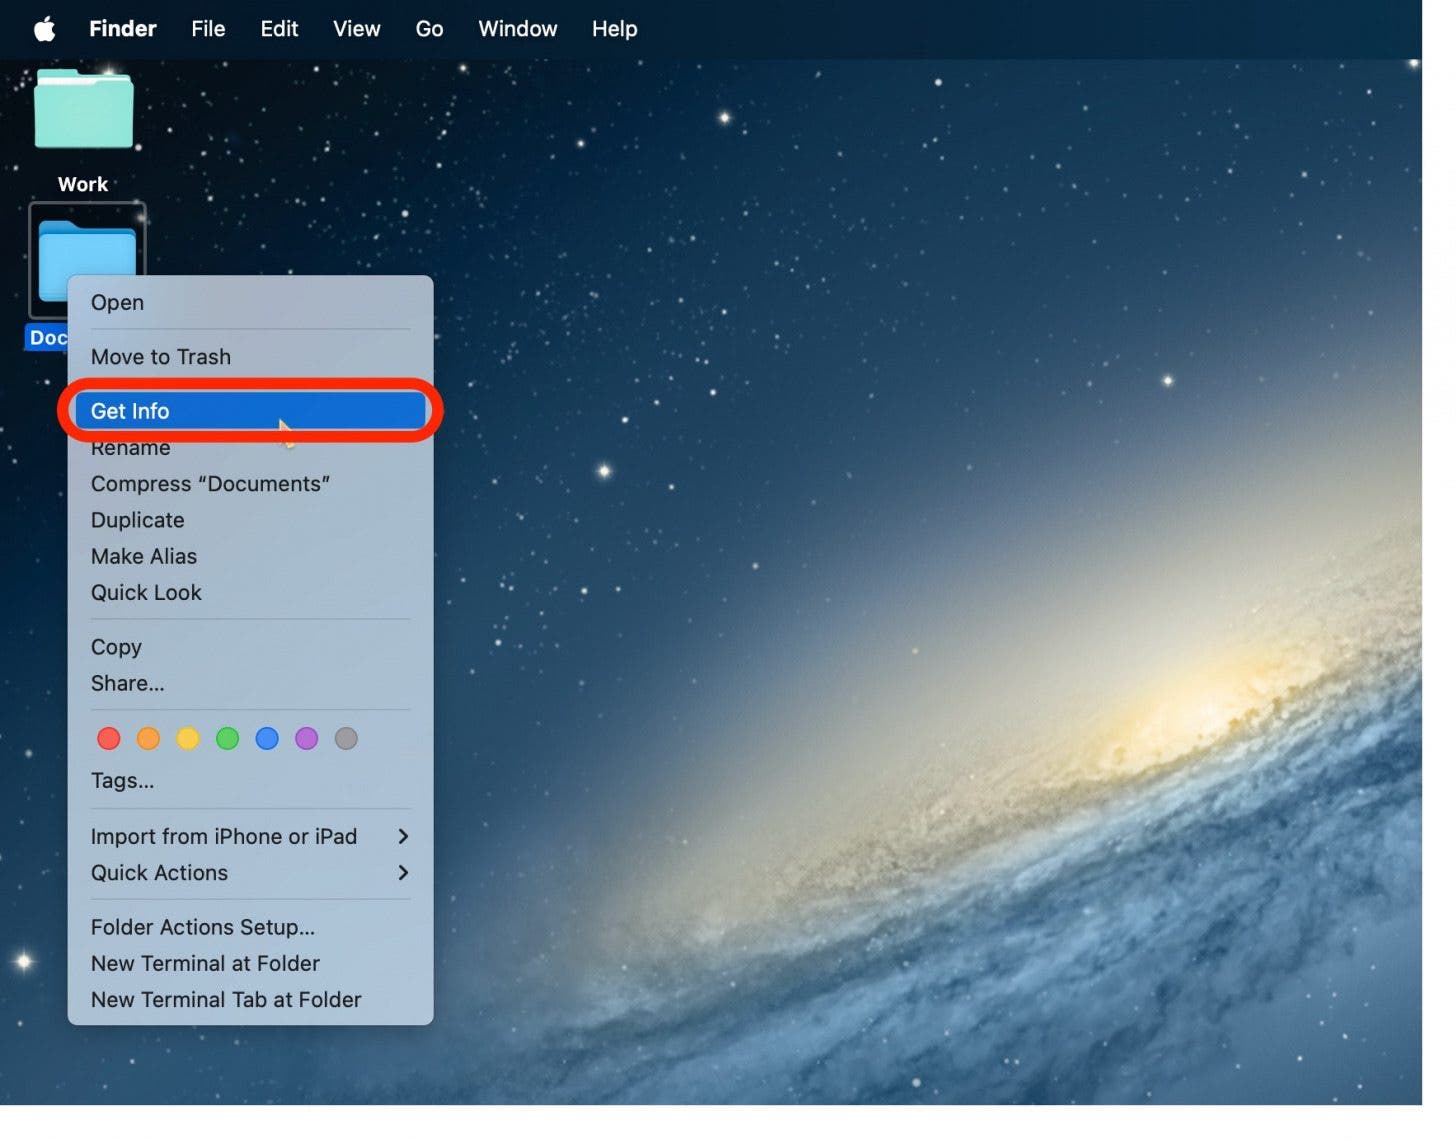The height and width of the screenshot is (1139, 1456).
Task: Choose Compress "Documents"
Action: click(x=211, y=483)
